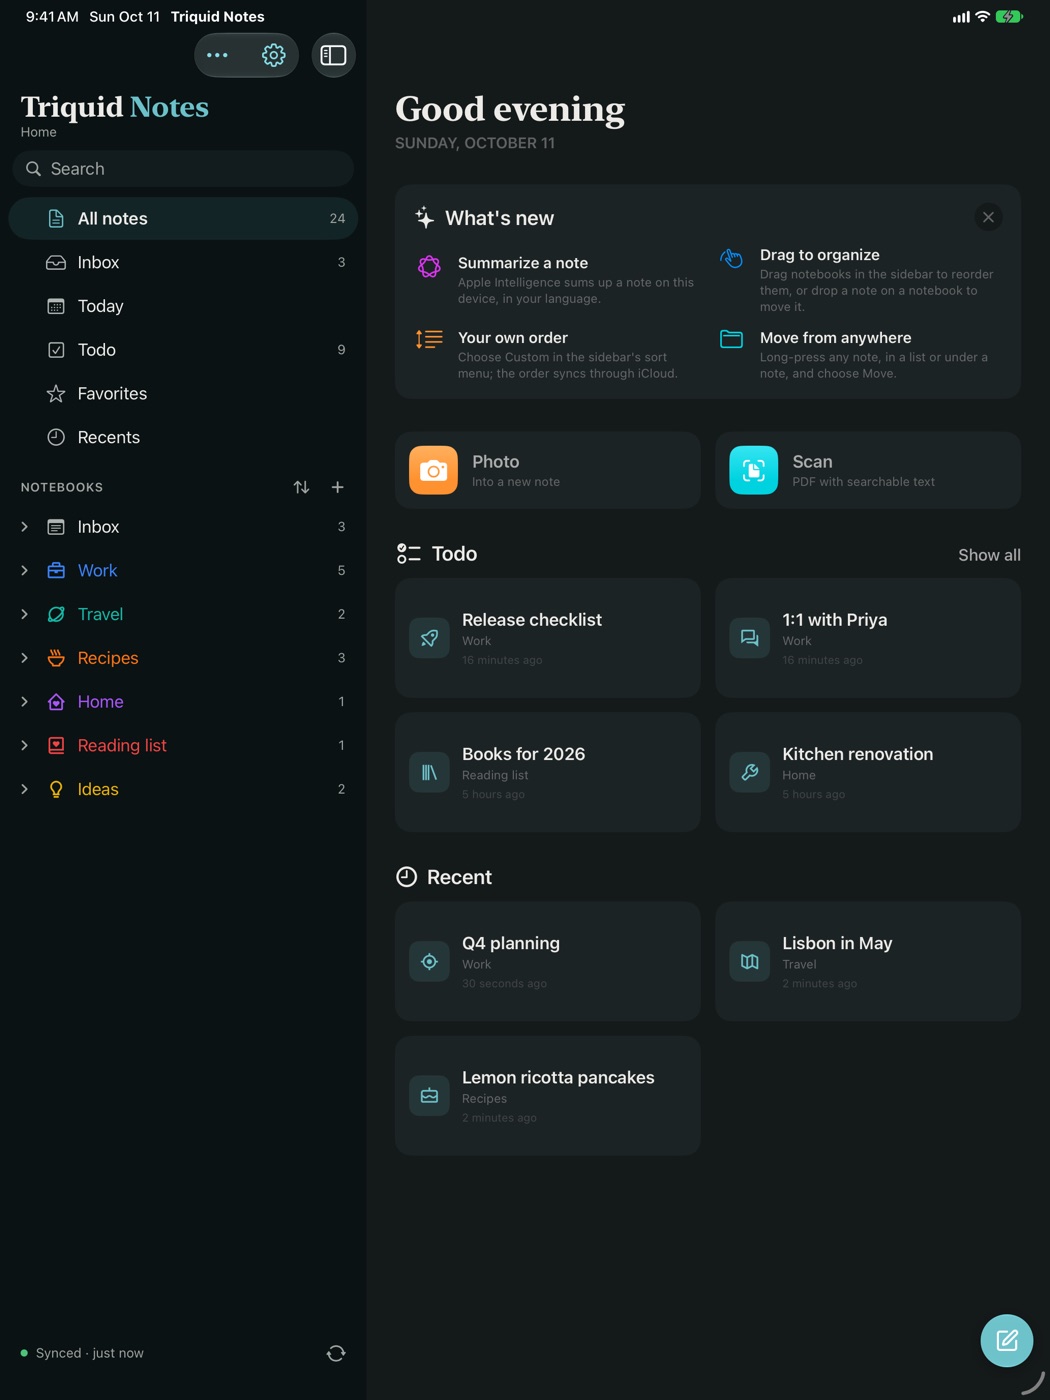This screenshot has height=1400, width=1050.
Task: Click the sync refresh icon
Action: click(336, 1353)
